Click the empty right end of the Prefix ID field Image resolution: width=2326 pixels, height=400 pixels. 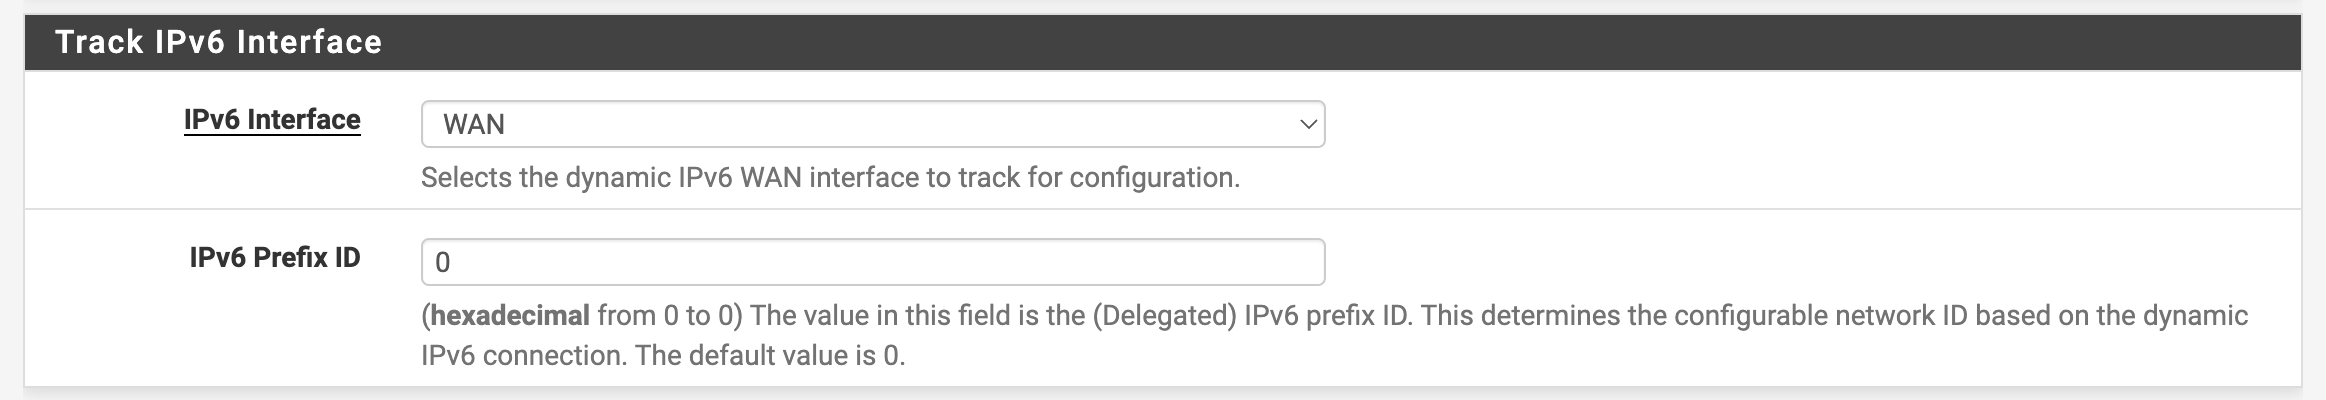pyautogui.click(x=1250, y=262)
